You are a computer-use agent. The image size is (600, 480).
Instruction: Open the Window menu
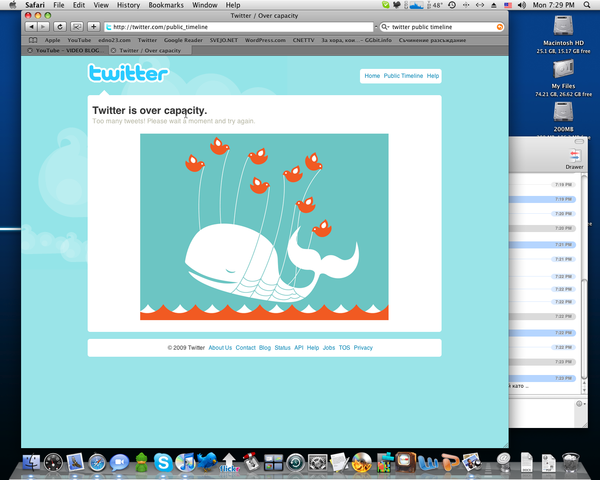(205, 5)
